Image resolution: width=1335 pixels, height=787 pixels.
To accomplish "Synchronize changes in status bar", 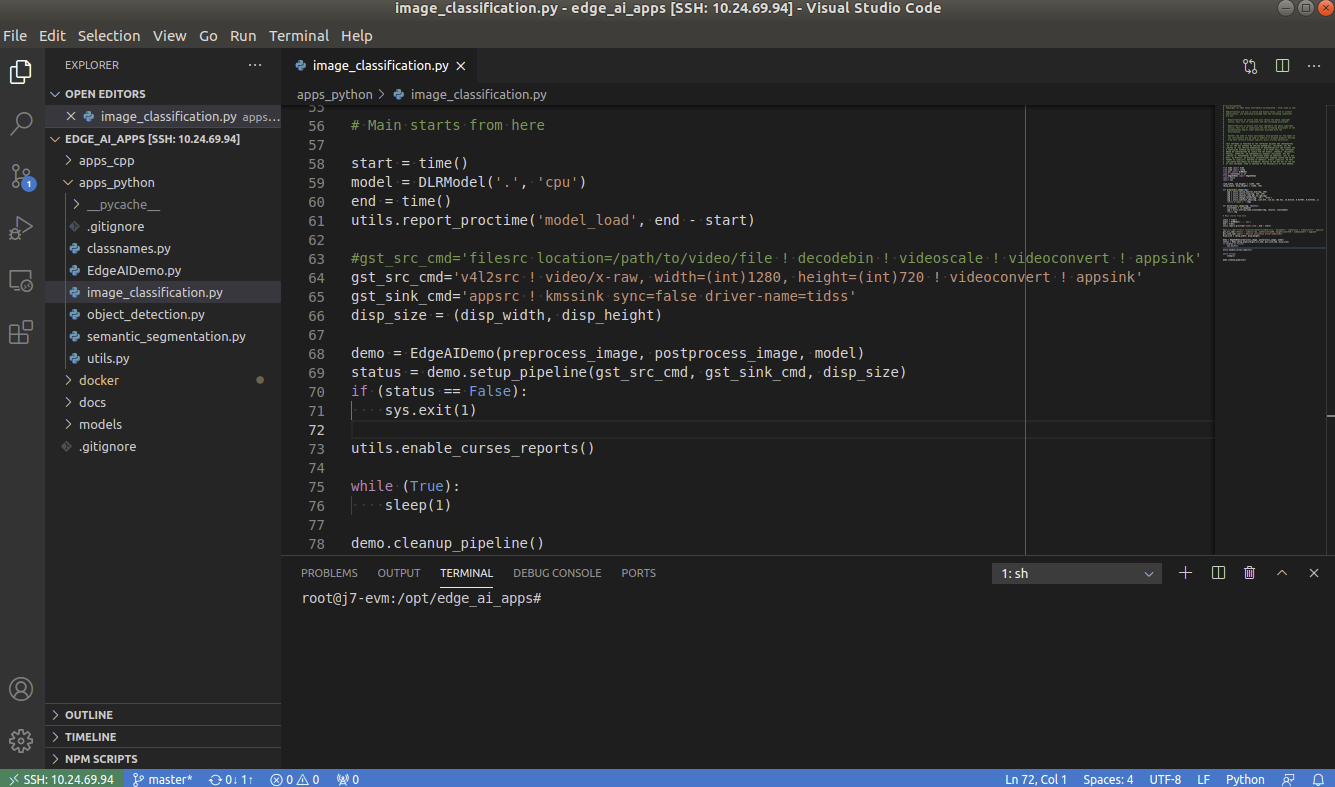I will pyautogui.click(x=231, y=779).
